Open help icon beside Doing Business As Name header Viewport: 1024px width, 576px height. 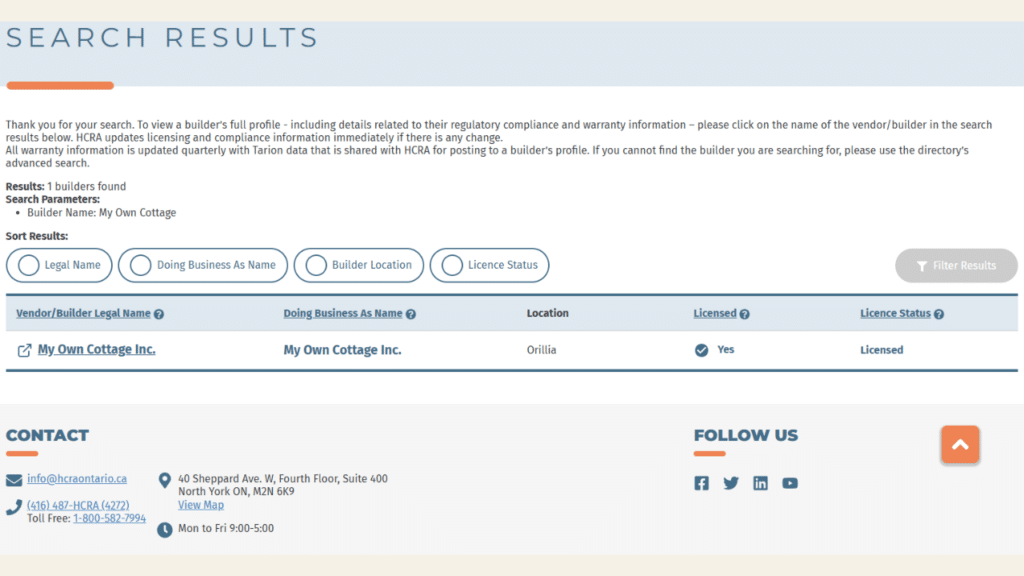pos(411,314)
